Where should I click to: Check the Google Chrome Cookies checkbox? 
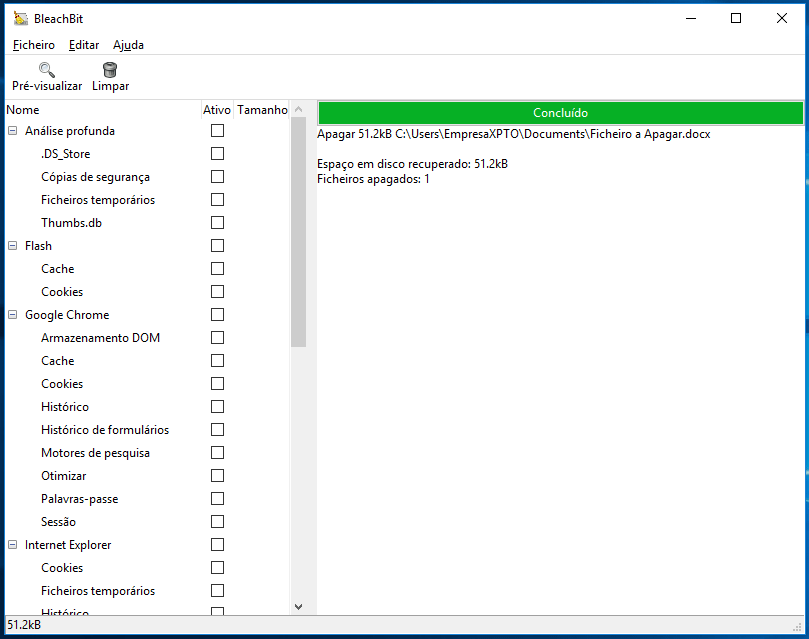point(217,384)
